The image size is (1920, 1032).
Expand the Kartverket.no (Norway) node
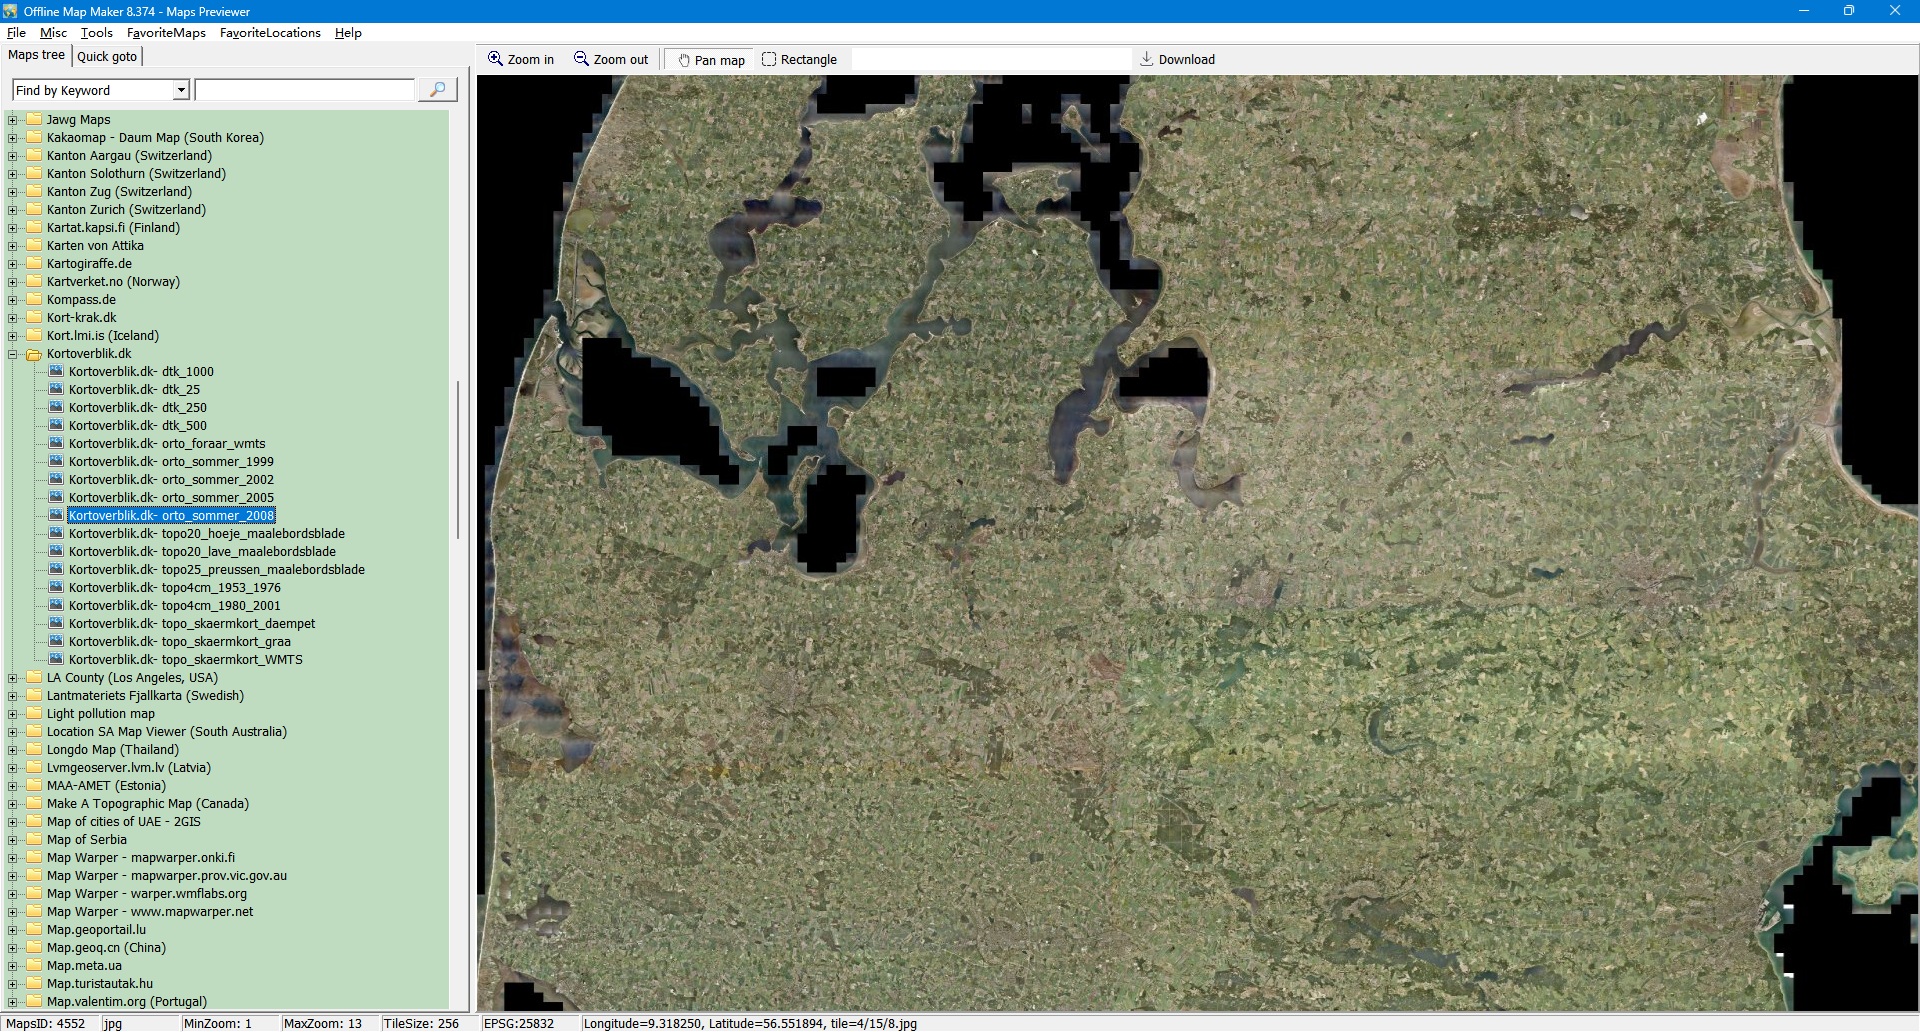[x=13, y=282]
